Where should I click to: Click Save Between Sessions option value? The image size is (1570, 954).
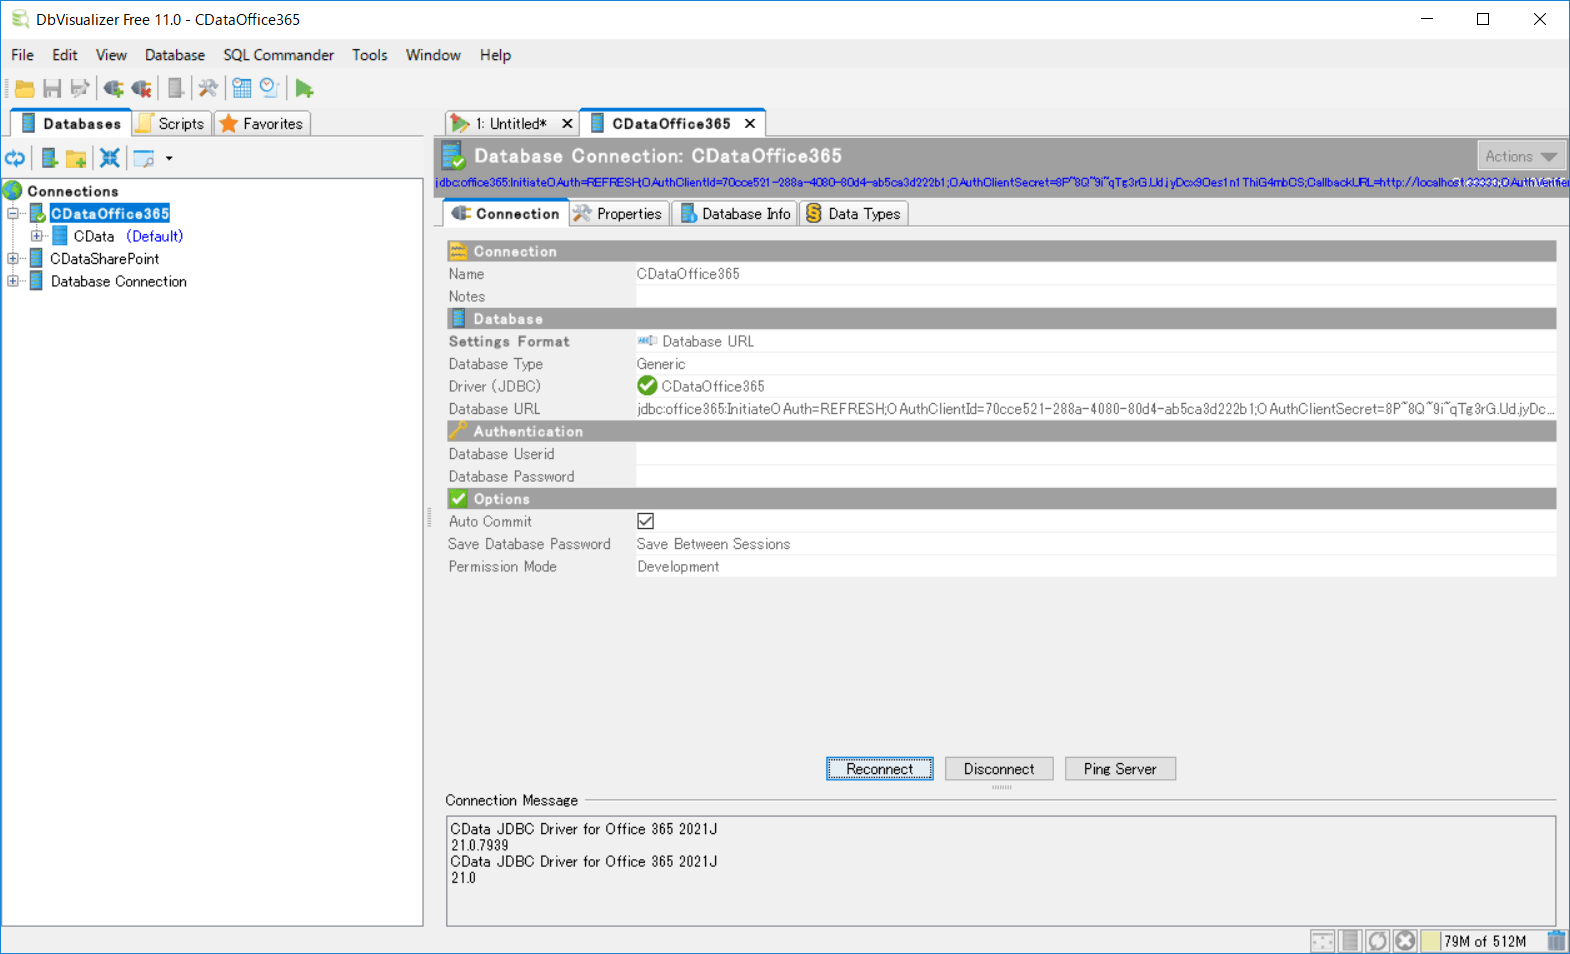point(1096,544)
